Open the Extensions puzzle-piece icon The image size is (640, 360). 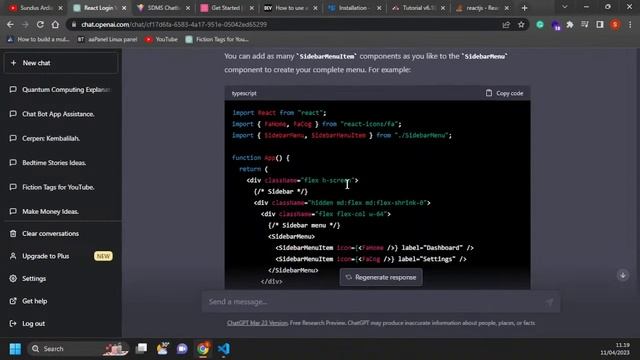570,24
